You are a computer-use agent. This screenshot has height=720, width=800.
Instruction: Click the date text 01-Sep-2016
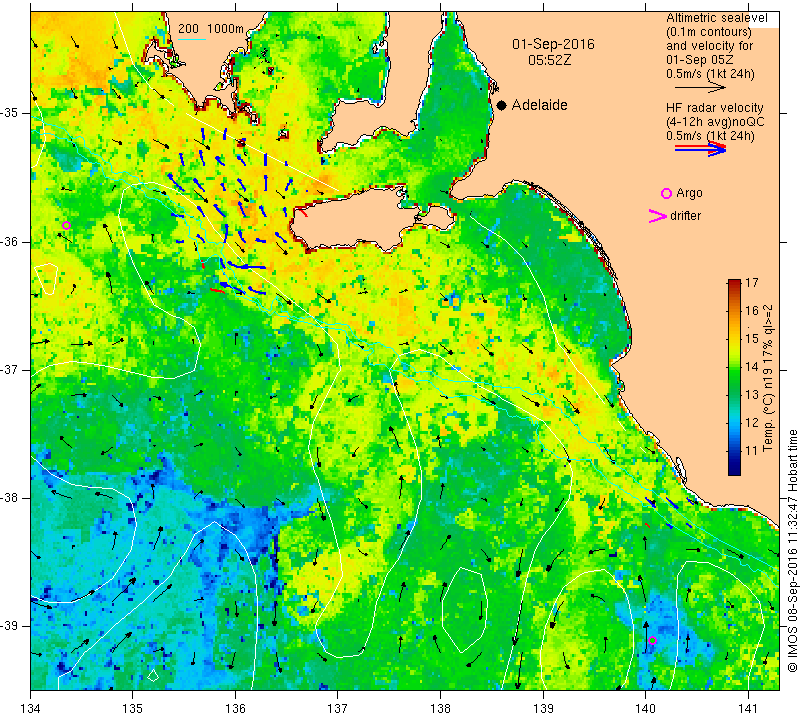tap(553, 44)
